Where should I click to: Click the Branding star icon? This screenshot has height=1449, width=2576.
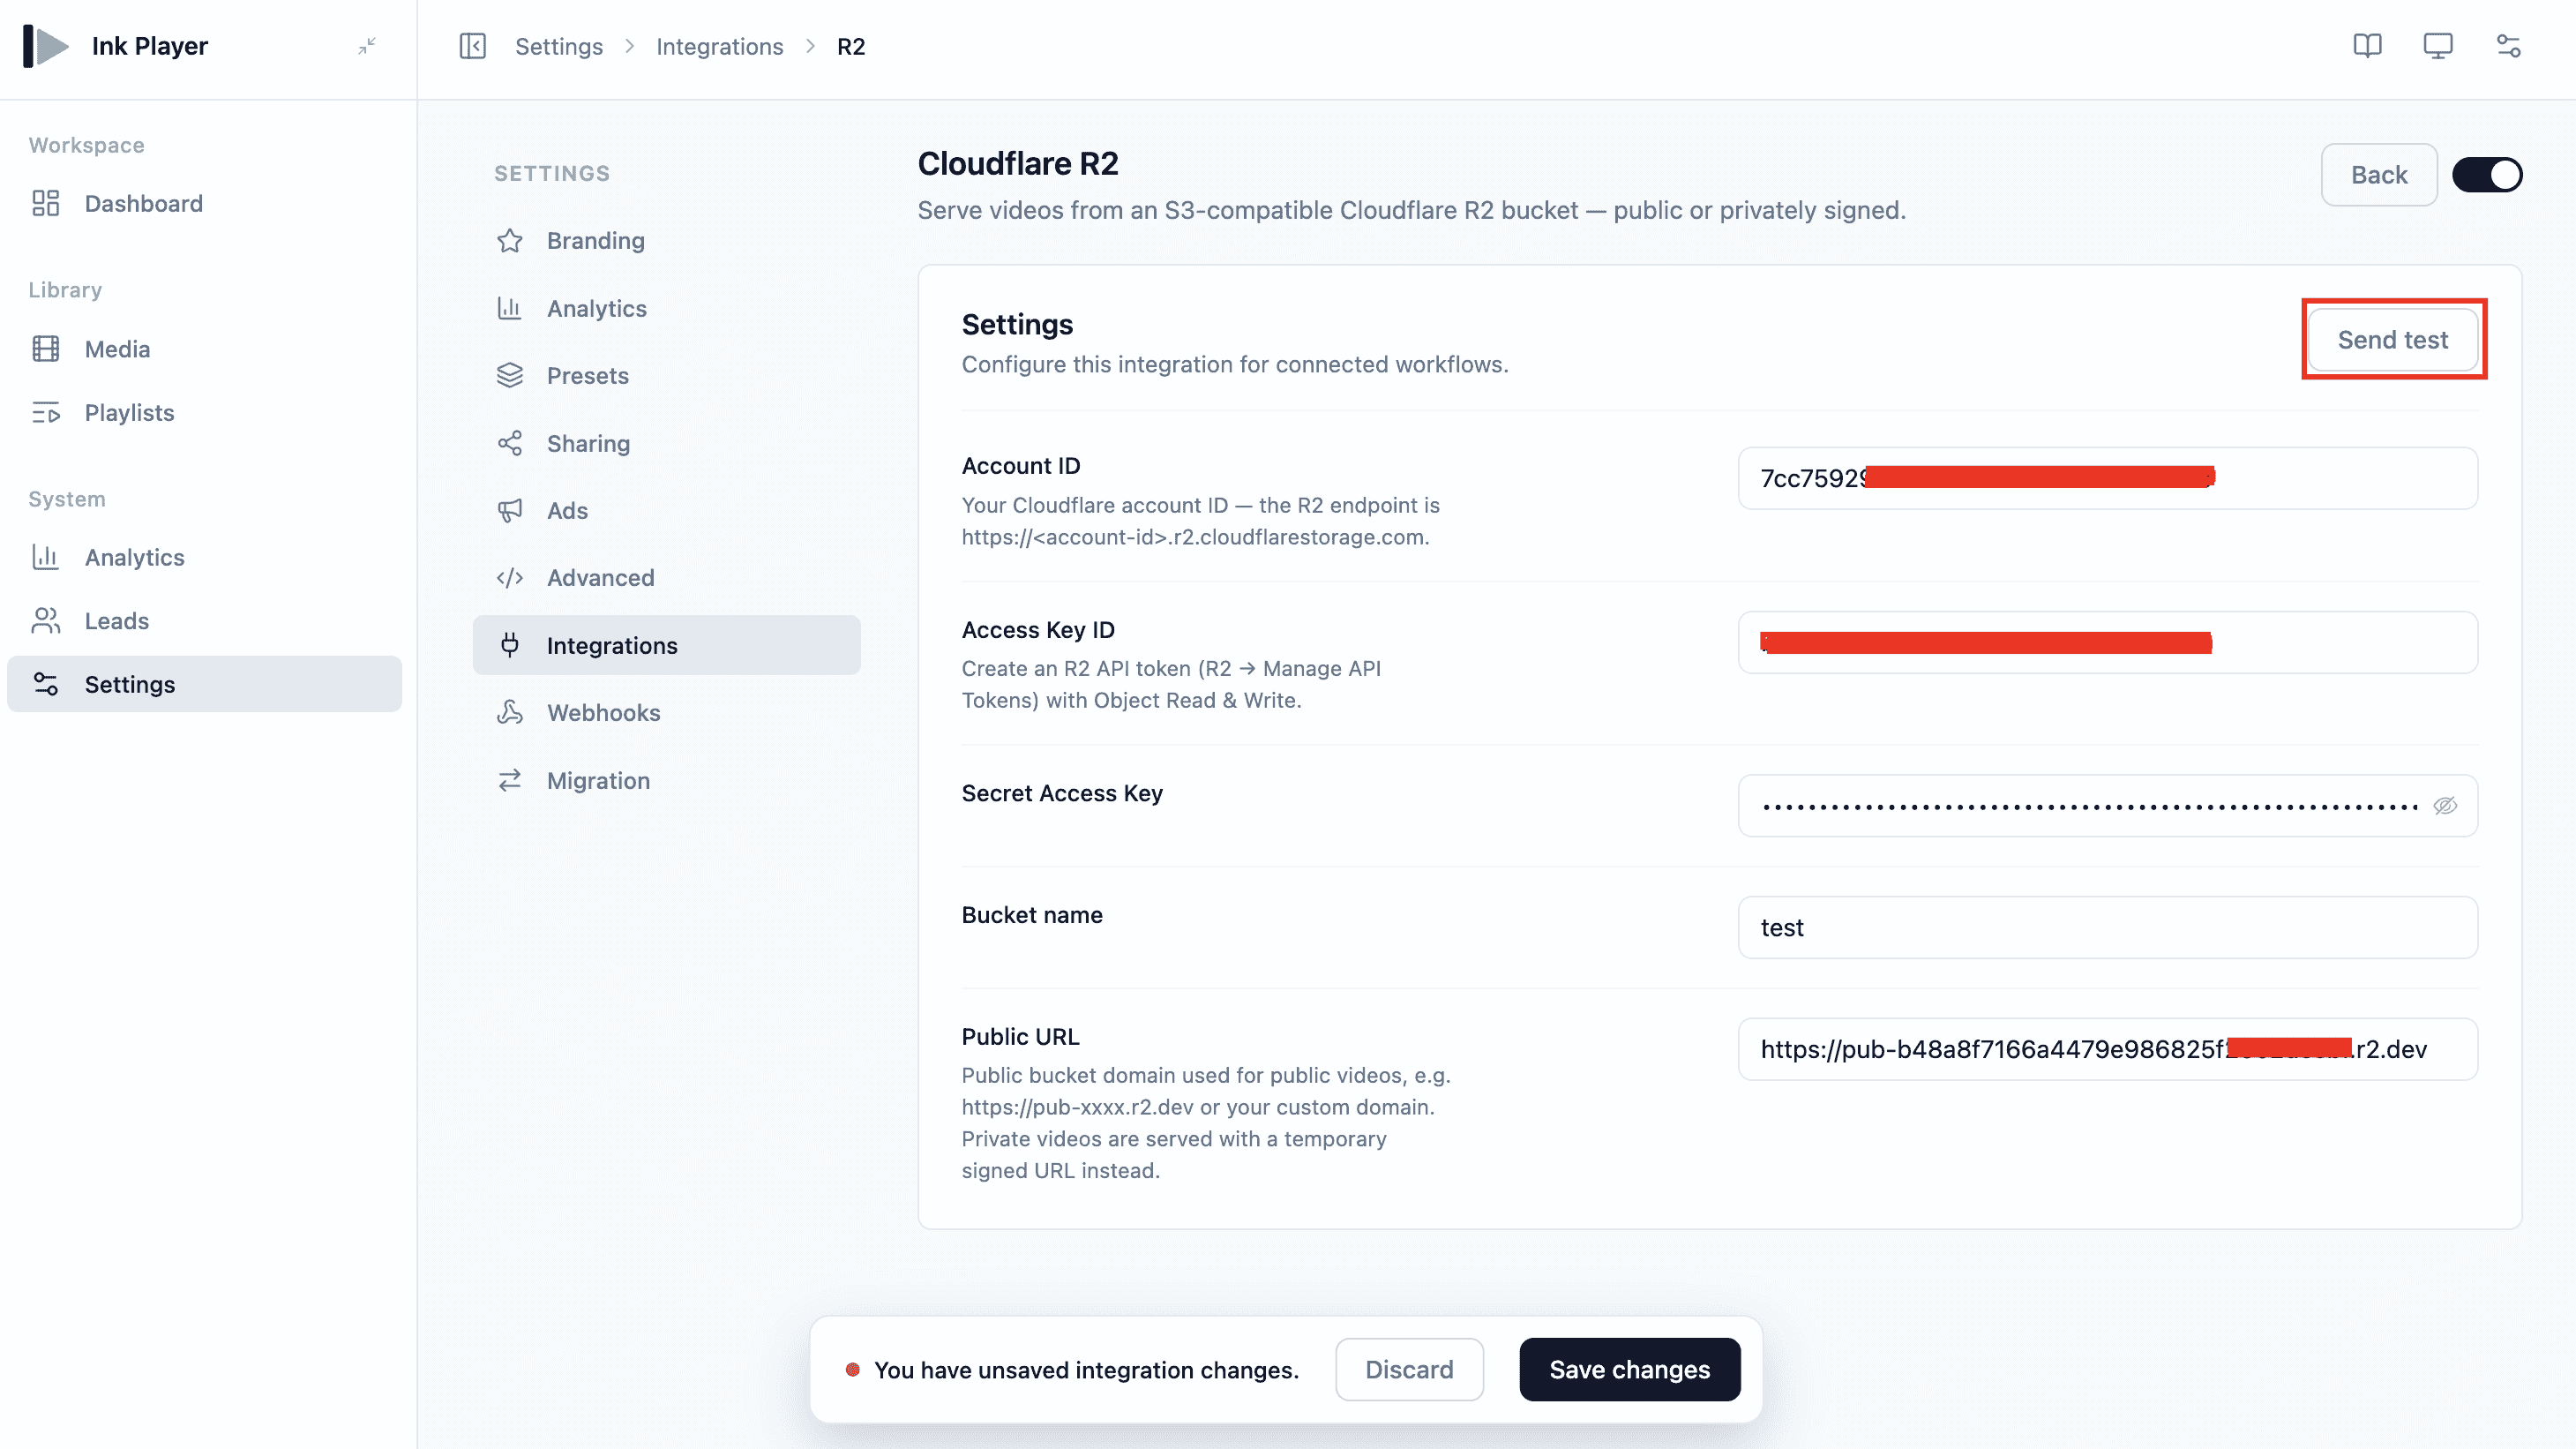(510, 240)
